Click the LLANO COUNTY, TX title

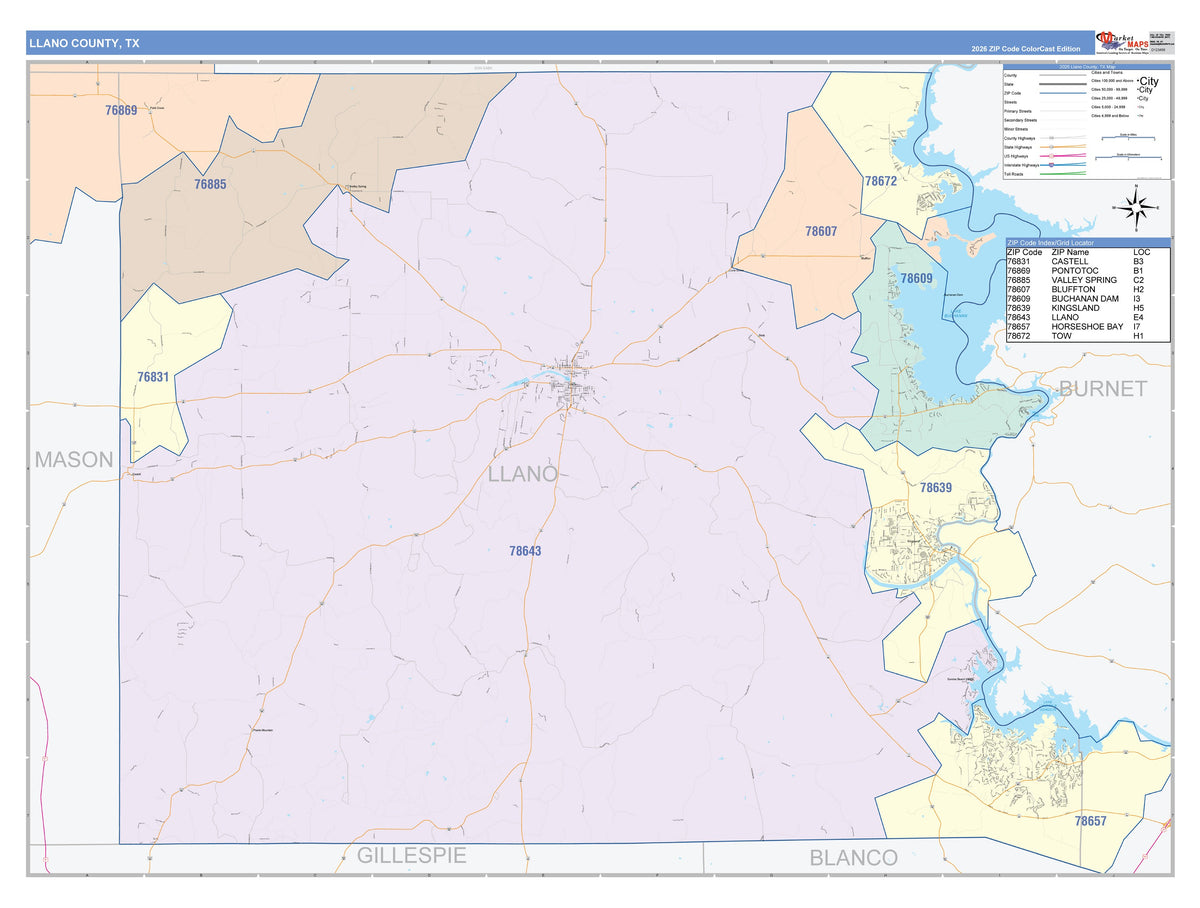[x=84, y=43]
